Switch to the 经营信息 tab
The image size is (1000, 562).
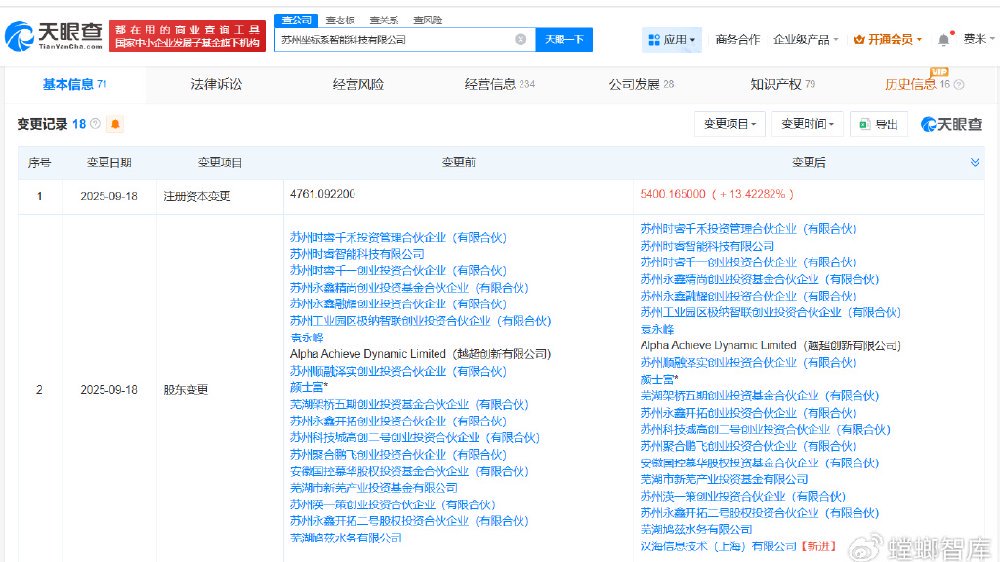click(499, 84)
